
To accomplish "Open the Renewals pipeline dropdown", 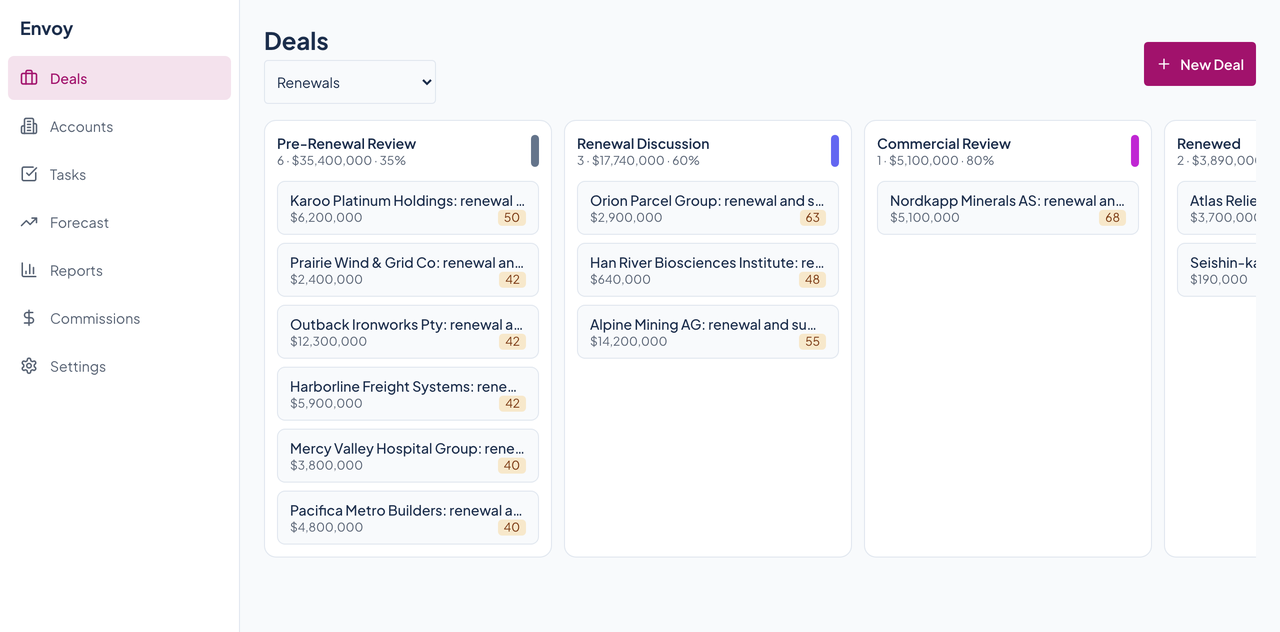I will tap(350, 82).
